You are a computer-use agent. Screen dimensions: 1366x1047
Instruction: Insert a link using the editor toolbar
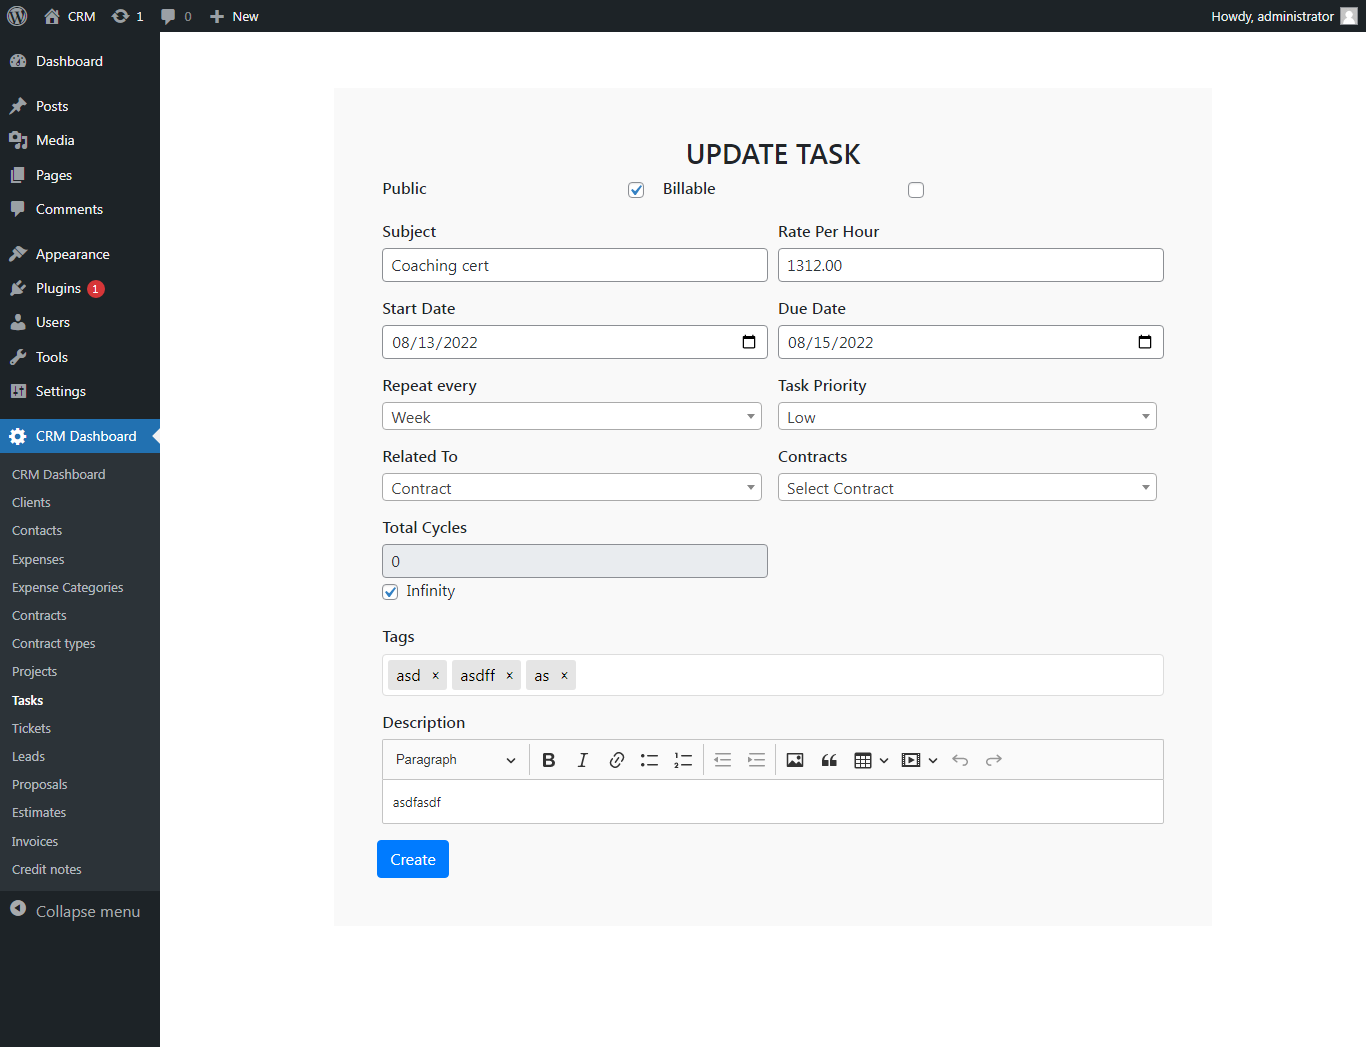[x=616, y=759]
